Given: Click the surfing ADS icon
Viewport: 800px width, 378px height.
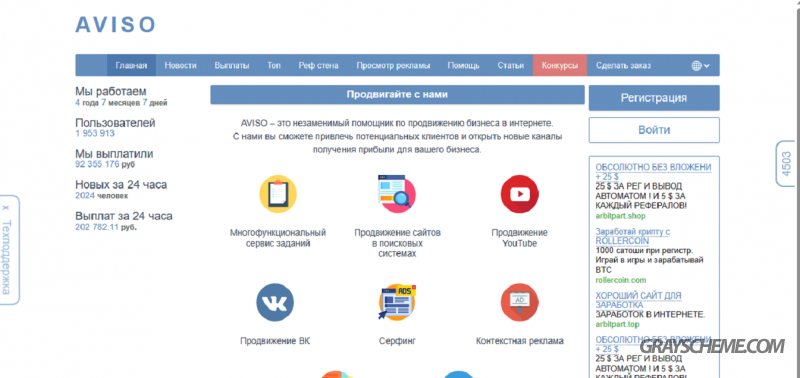Looking at the screenshot, I should coord(397,303).
